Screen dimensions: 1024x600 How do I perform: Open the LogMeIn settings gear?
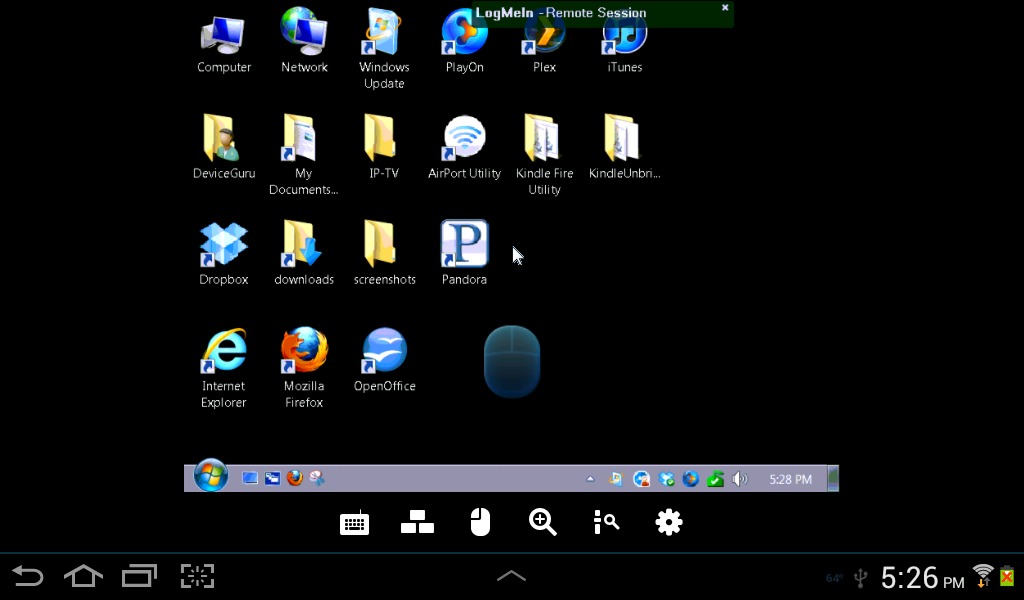click(x=669, y=522)
